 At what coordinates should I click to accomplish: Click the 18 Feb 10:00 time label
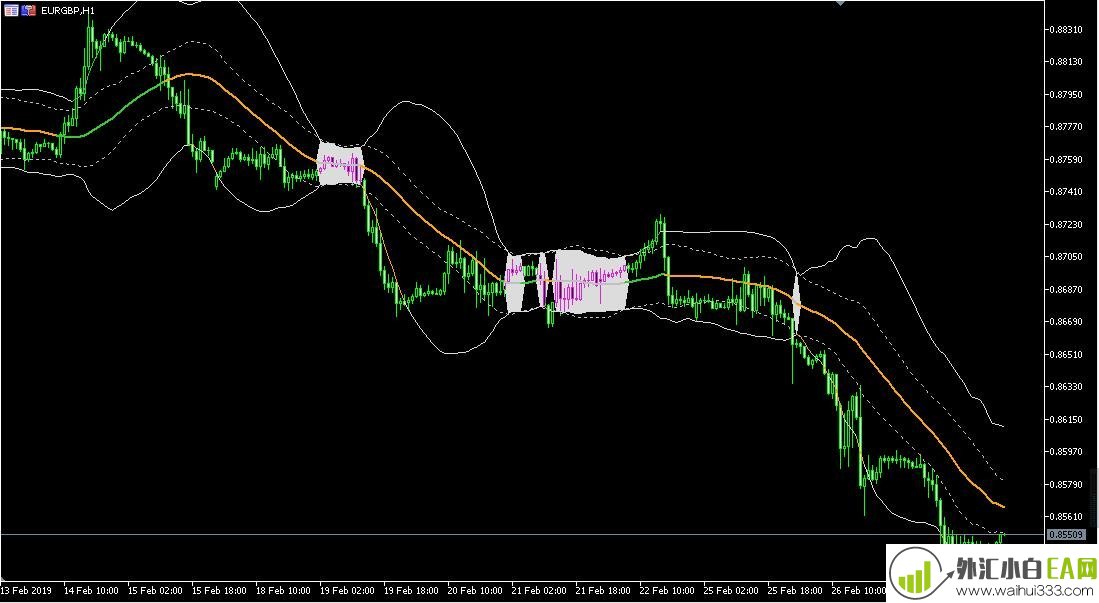[283, 590]
